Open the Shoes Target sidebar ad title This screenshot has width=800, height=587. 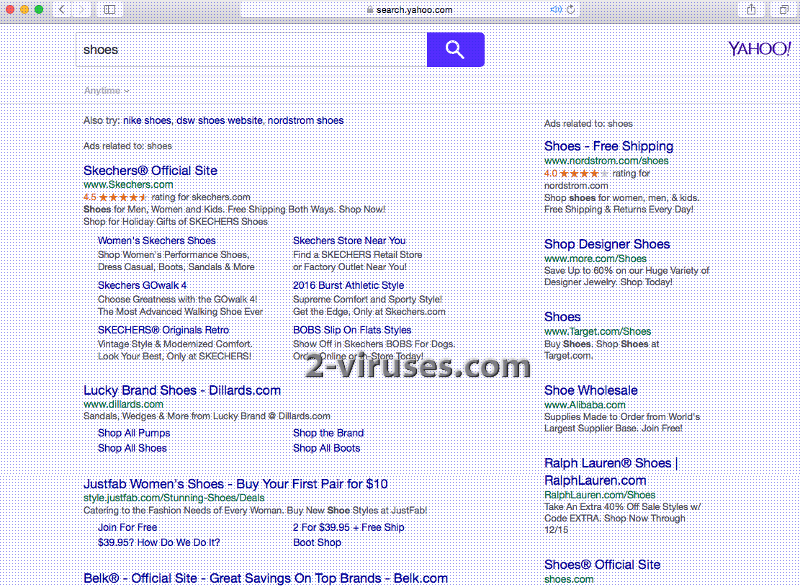(x=562, y=317)
